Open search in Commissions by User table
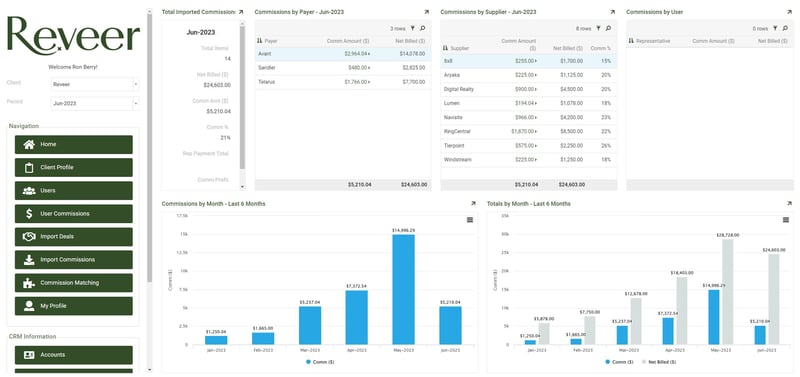 coord(785,29)
